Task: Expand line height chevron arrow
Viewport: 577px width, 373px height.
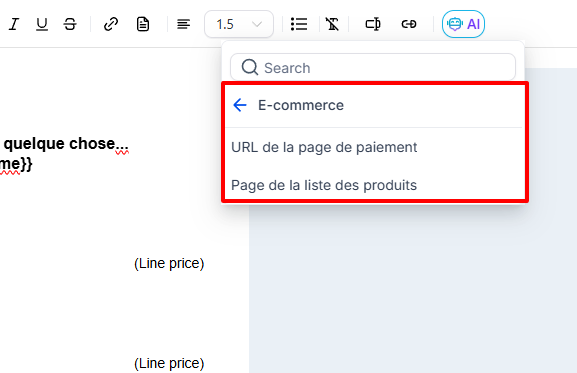Action: point(257,25)
